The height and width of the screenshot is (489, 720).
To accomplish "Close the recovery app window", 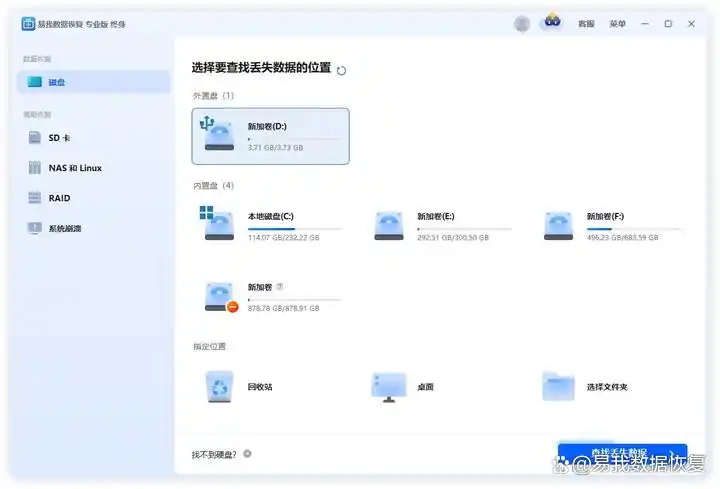I will [691, 24].
